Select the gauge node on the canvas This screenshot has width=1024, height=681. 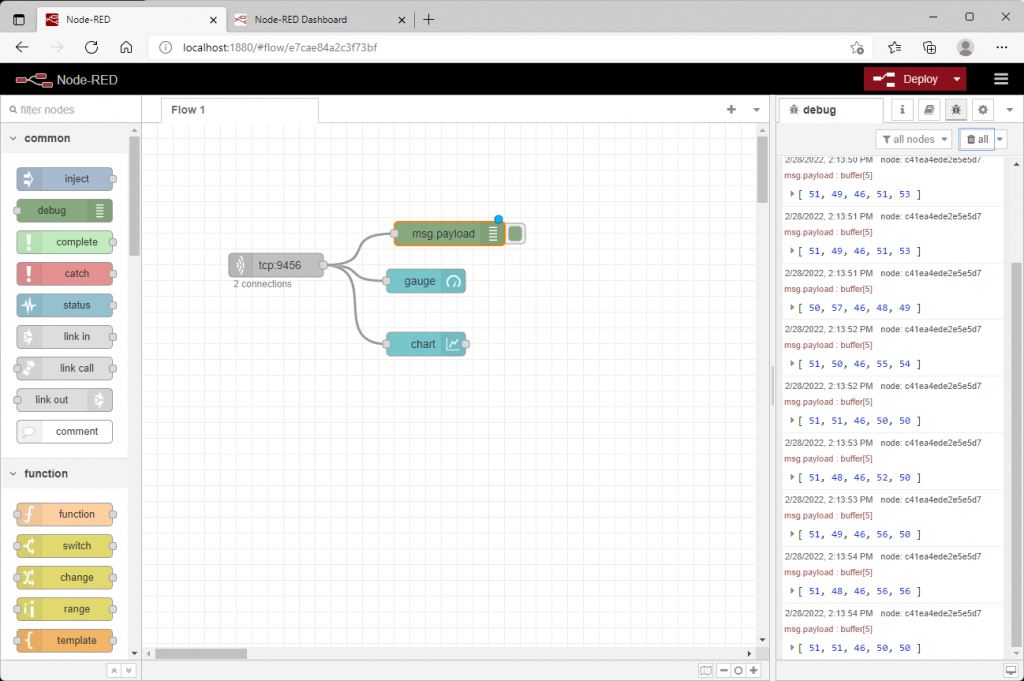[426, 281]
